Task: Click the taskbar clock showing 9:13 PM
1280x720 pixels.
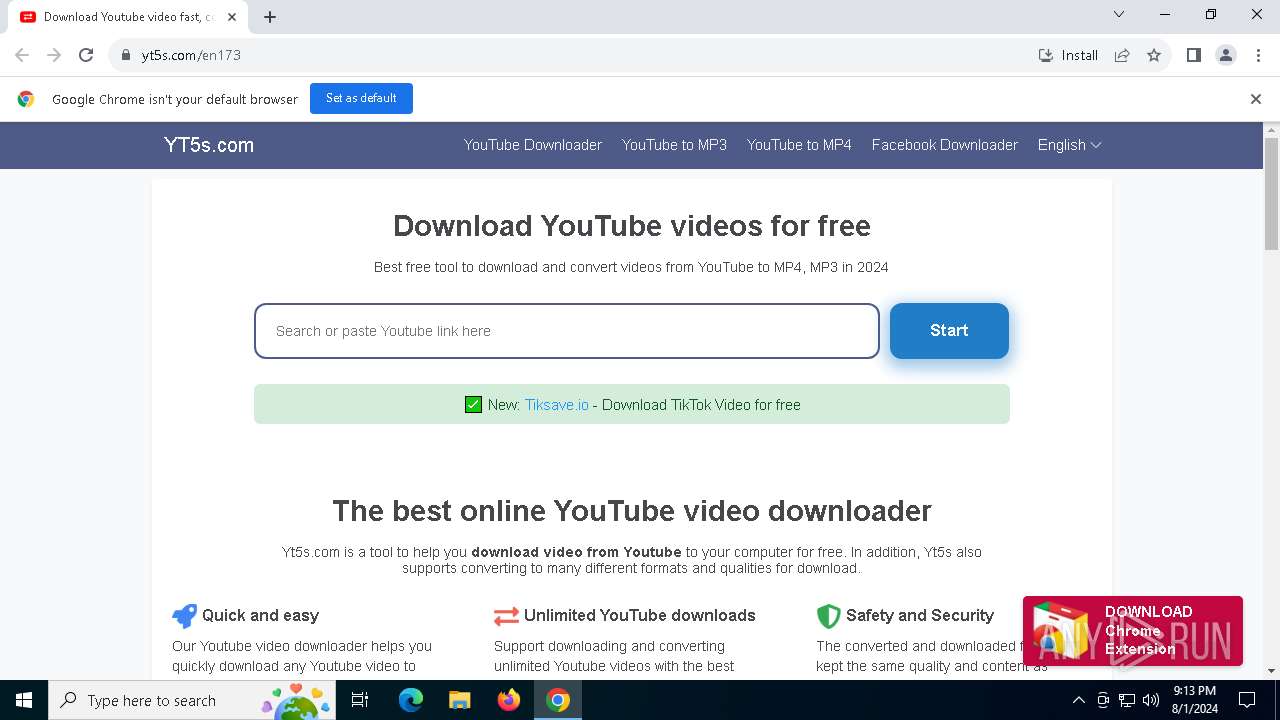Action: coord(1194,700)
